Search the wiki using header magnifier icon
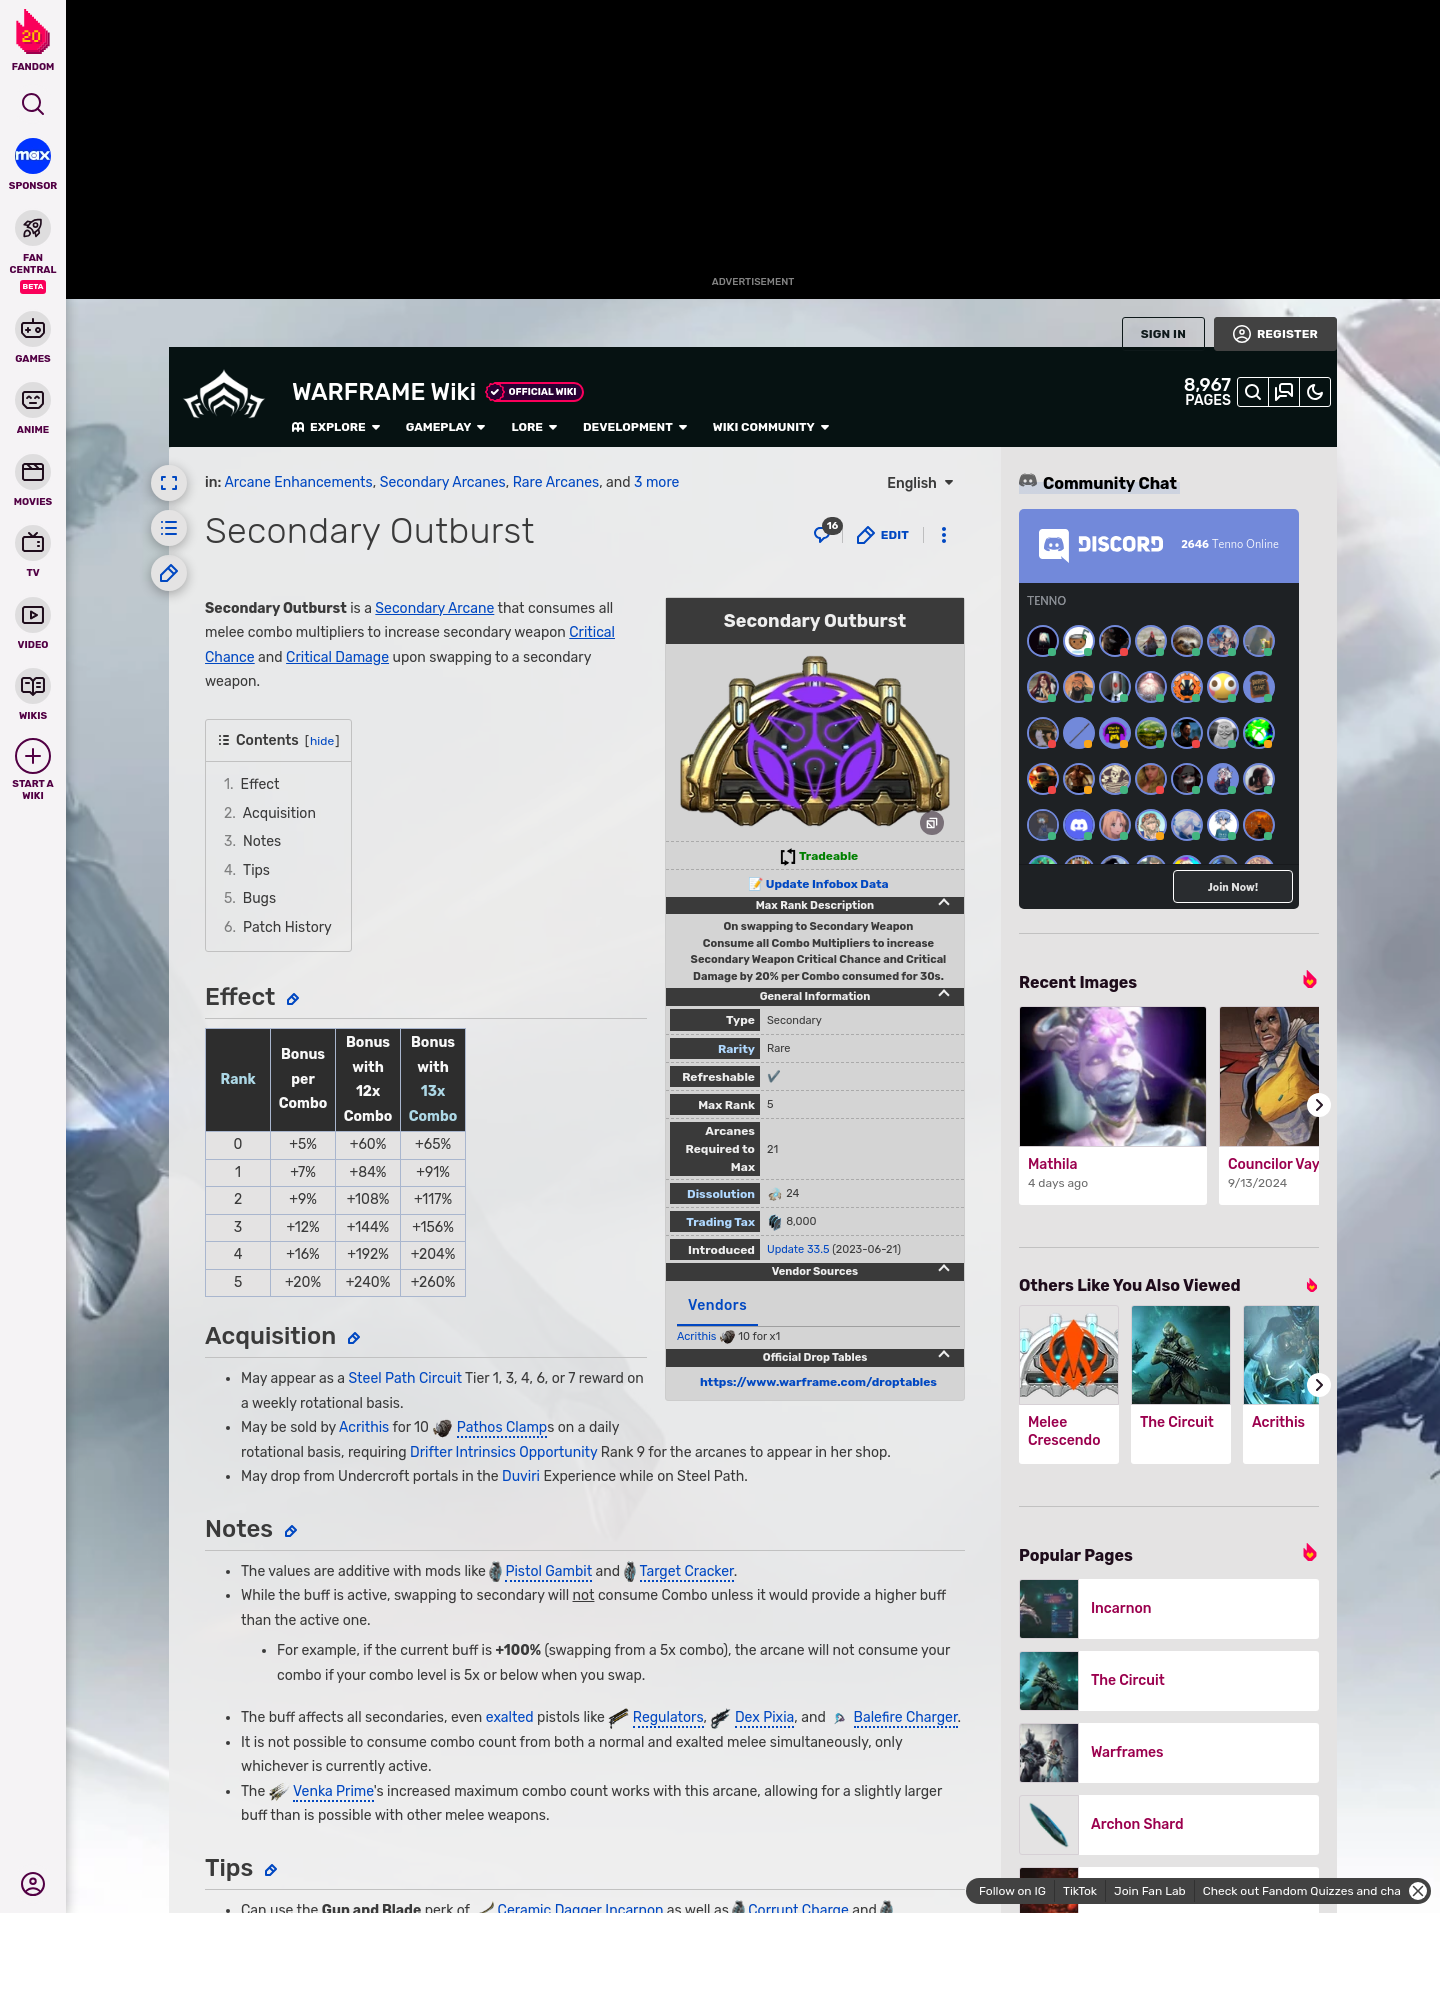1440x2000 pixels. coord(1252,392)
